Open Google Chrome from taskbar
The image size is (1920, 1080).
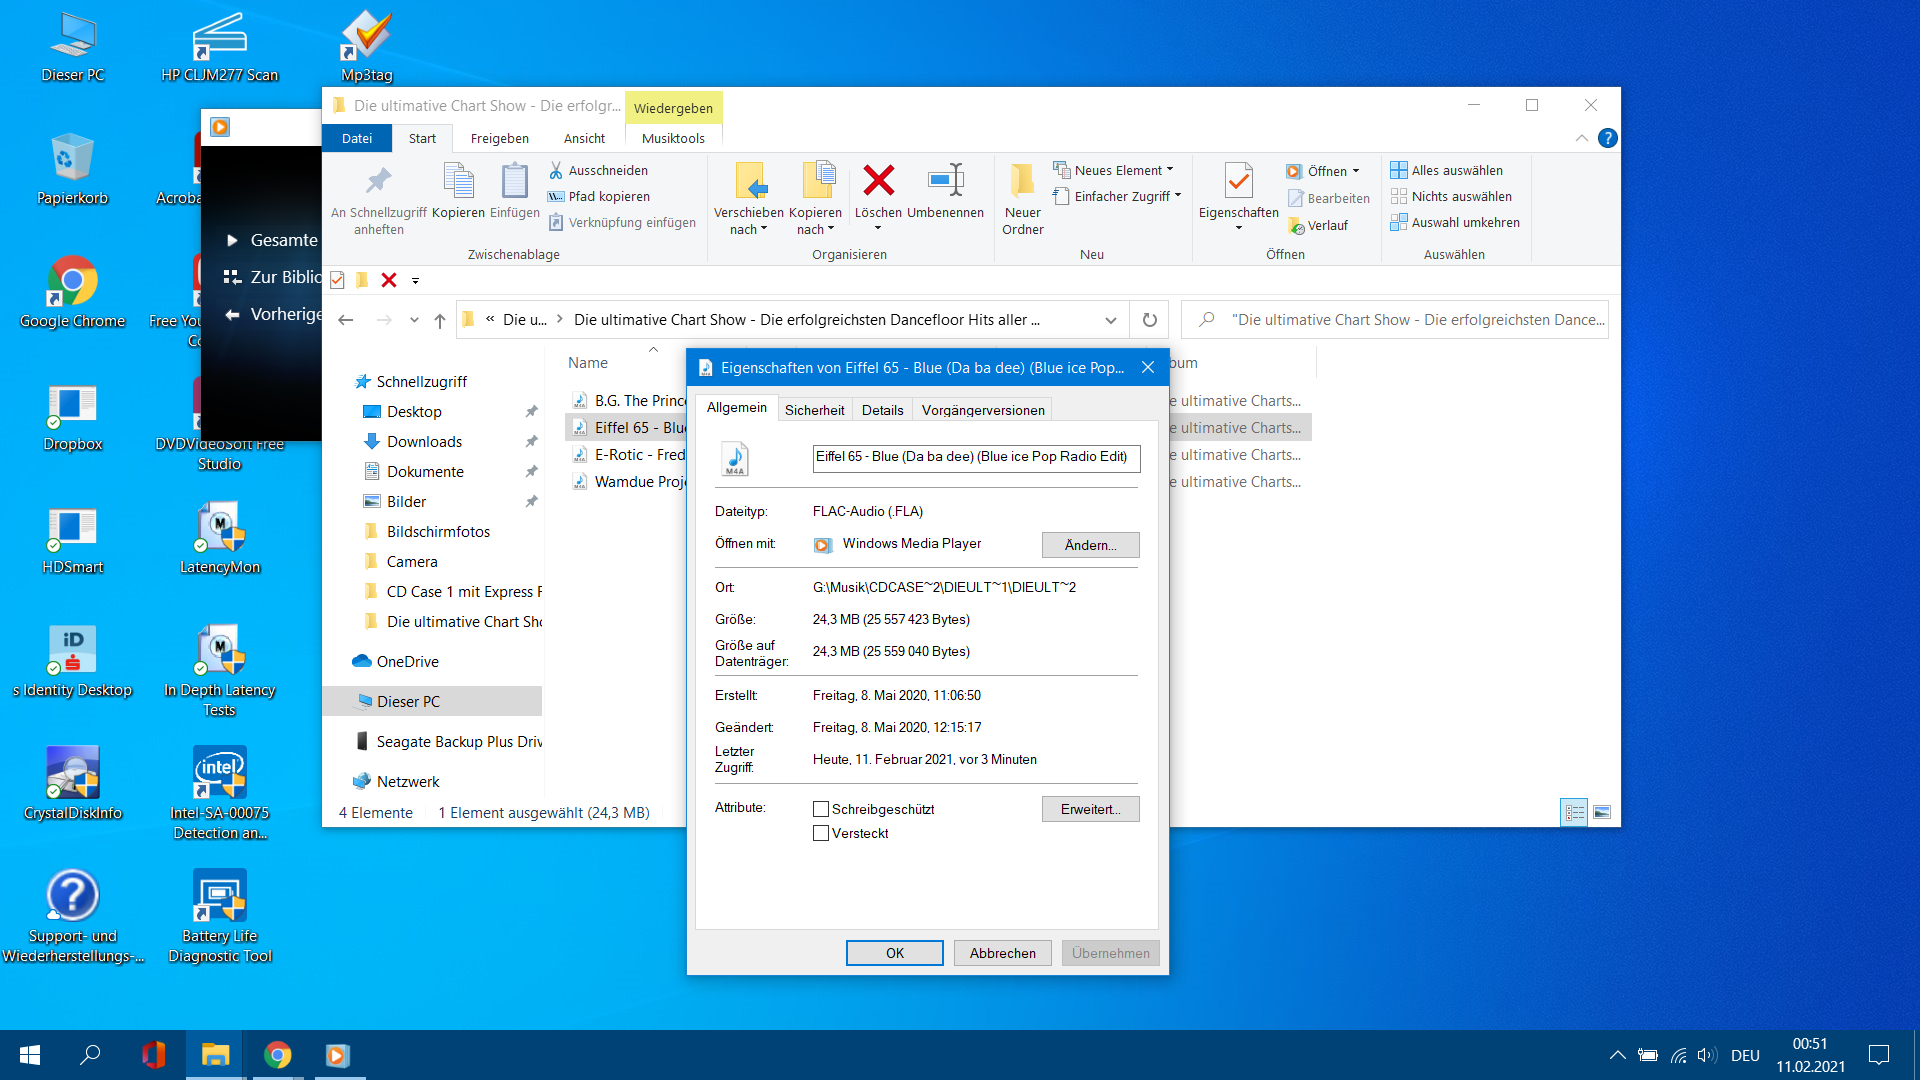(278, 1055)
